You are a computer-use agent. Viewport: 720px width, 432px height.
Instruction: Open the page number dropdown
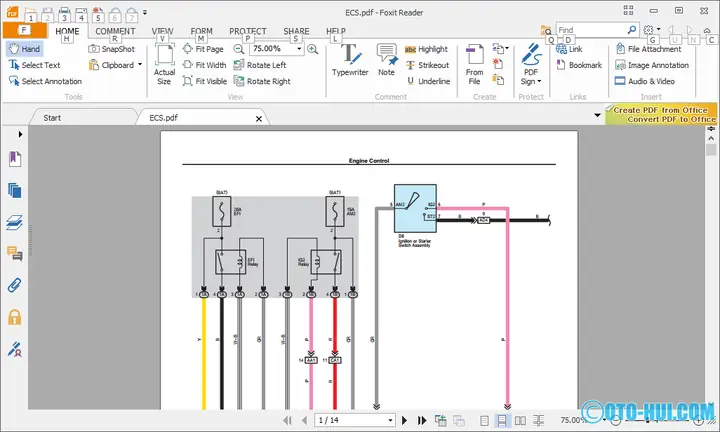pos(390,420)
